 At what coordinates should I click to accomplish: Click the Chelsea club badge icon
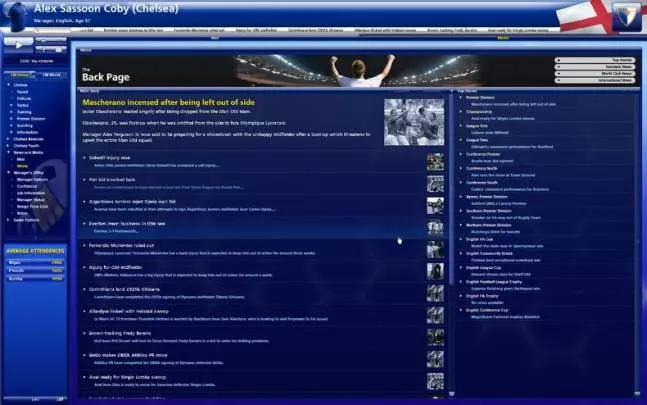click(x=626, y=16)
